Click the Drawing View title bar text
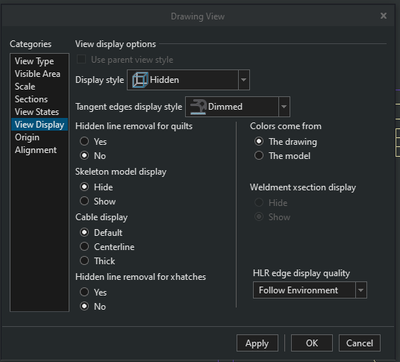The height and width of the screenshot is (362, 400). (198, 16)
